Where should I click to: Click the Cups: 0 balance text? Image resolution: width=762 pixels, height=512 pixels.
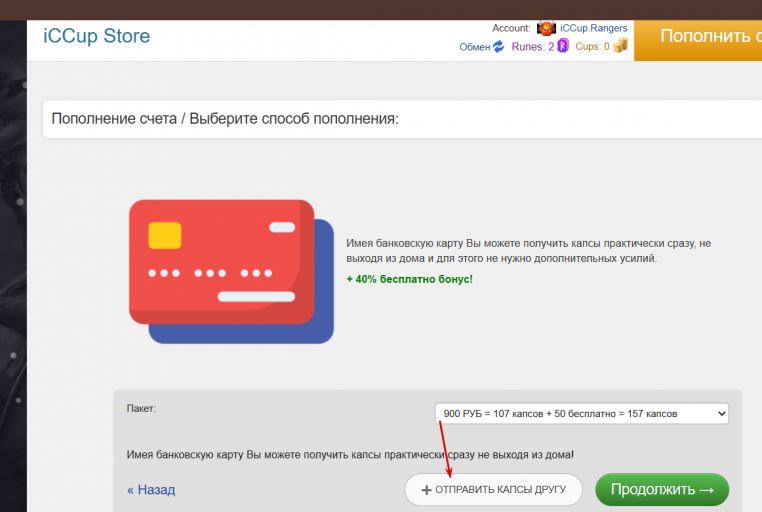point(592,47)
